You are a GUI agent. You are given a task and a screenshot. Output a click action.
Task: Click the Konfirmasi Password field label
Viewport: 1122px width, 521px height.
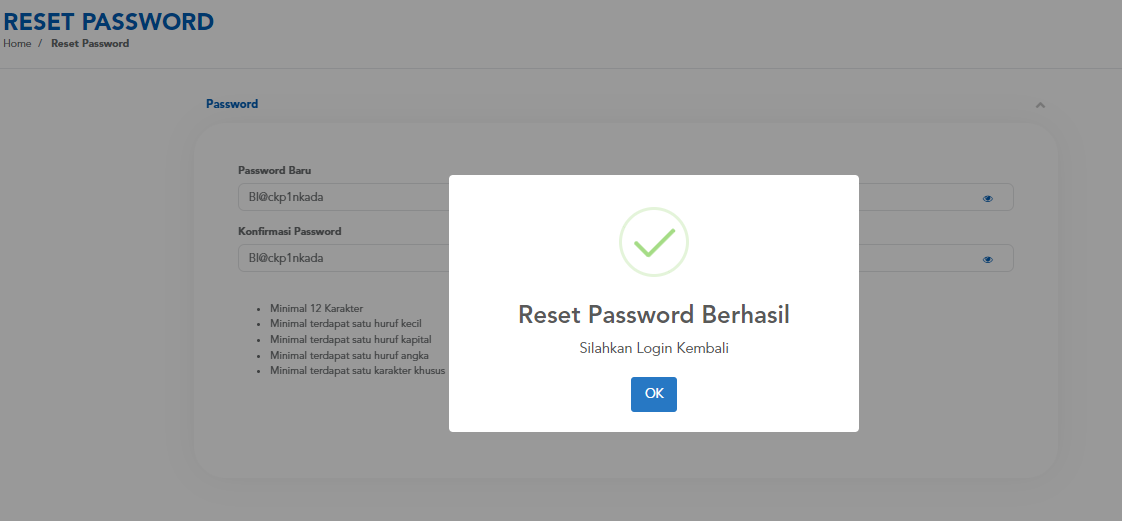tap(290, 231)
